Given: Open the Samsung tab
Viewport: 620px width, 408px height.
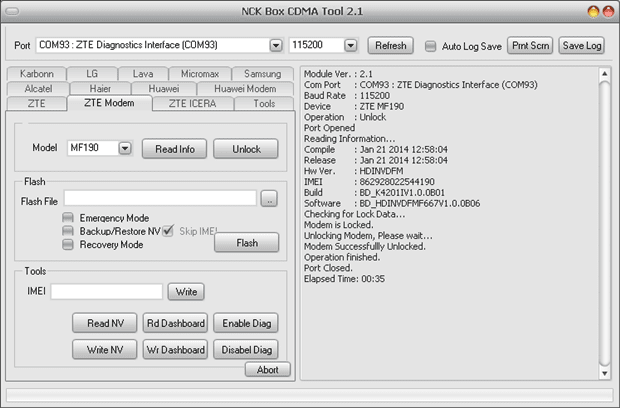Looking at the screenshot, I should [x=263, y=74].
